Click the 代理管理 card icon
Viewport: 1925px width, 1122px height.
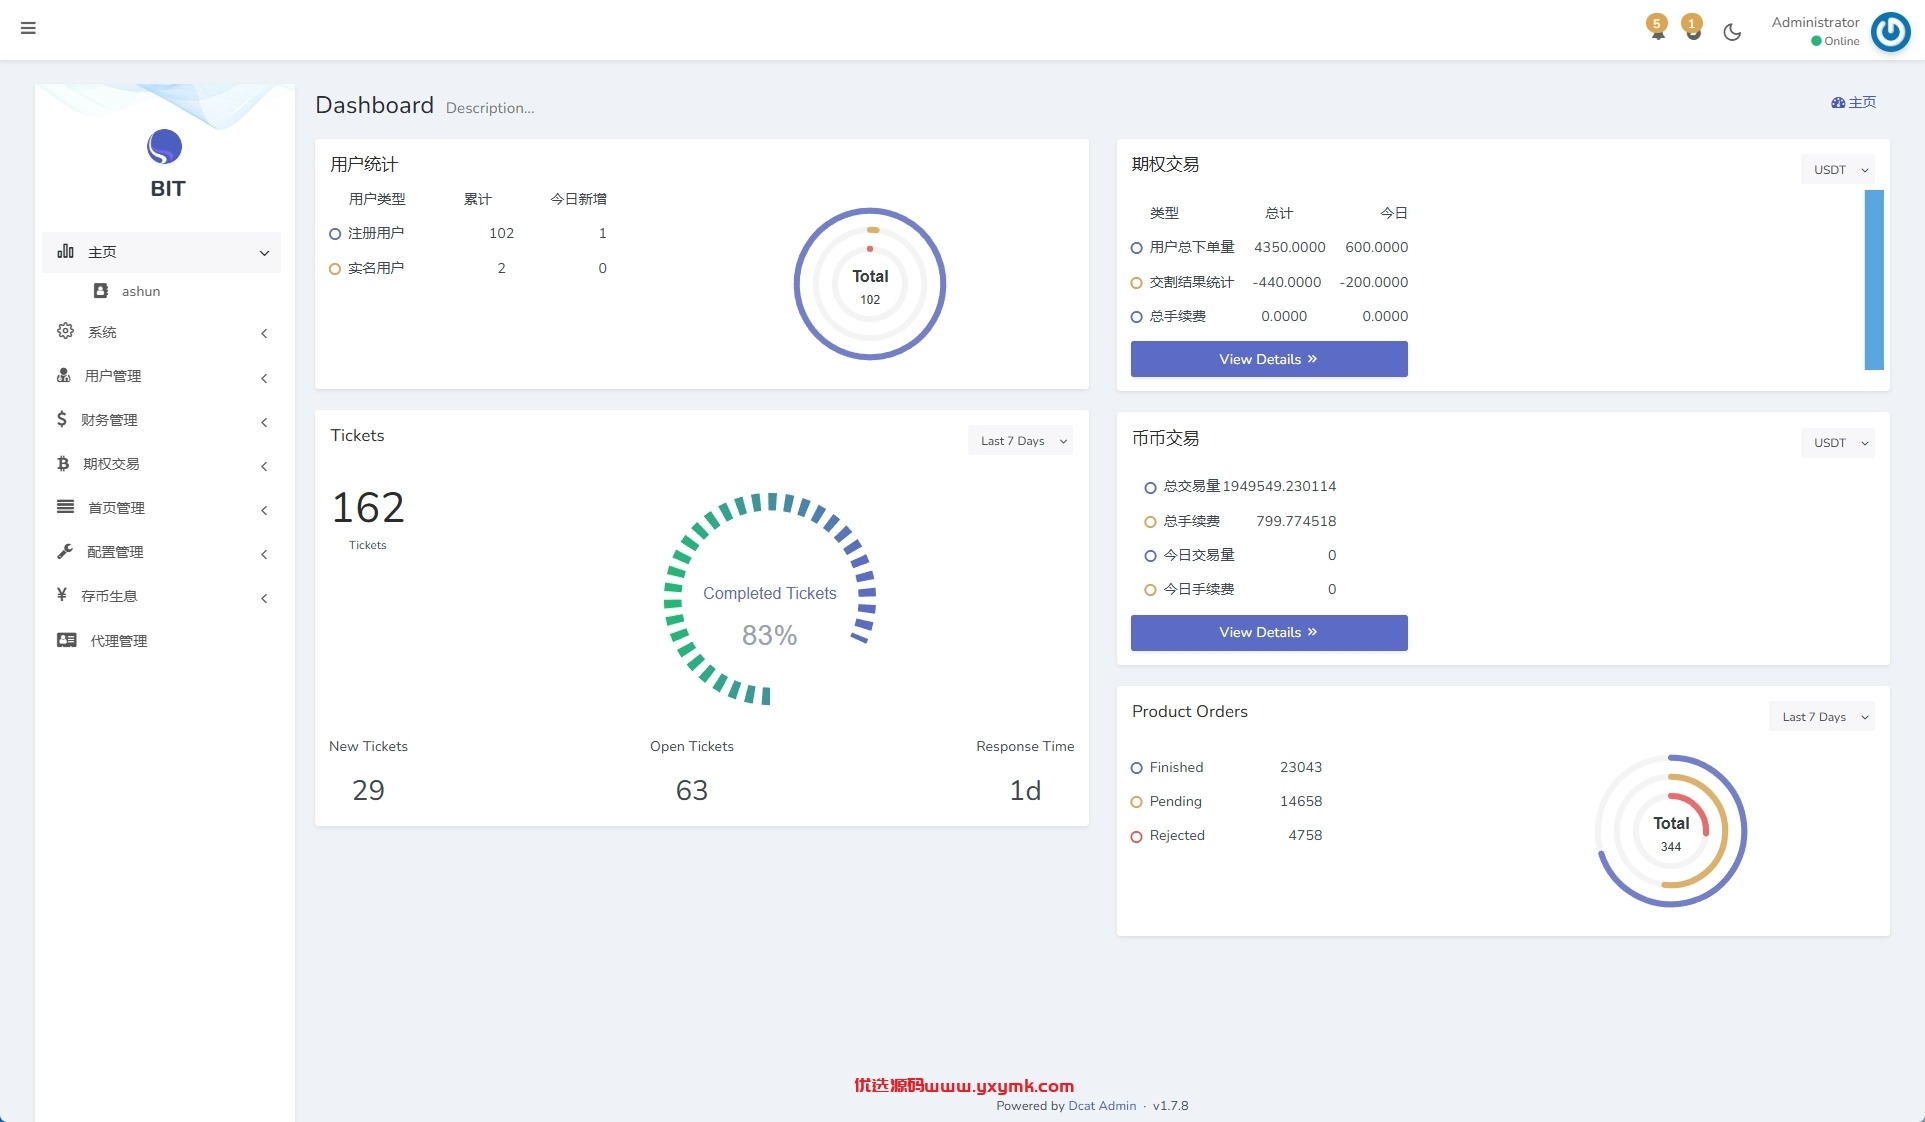pos(67,640)
